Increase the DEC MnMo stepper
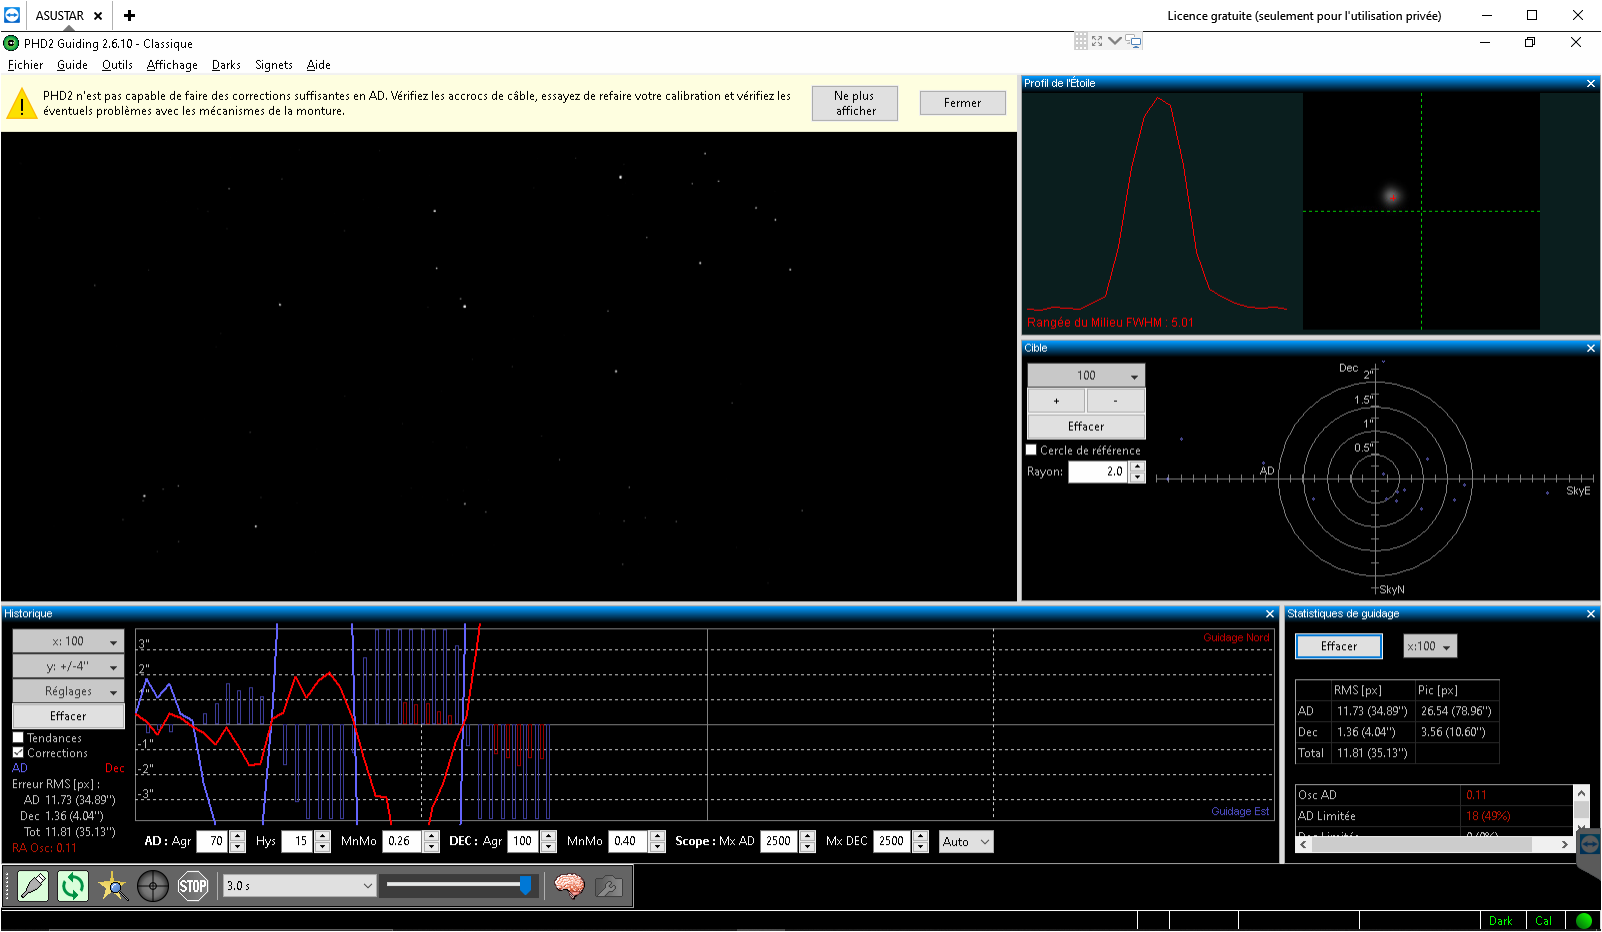The width and height of the screenshot is (1602, 932). click(x=657, y=836)
